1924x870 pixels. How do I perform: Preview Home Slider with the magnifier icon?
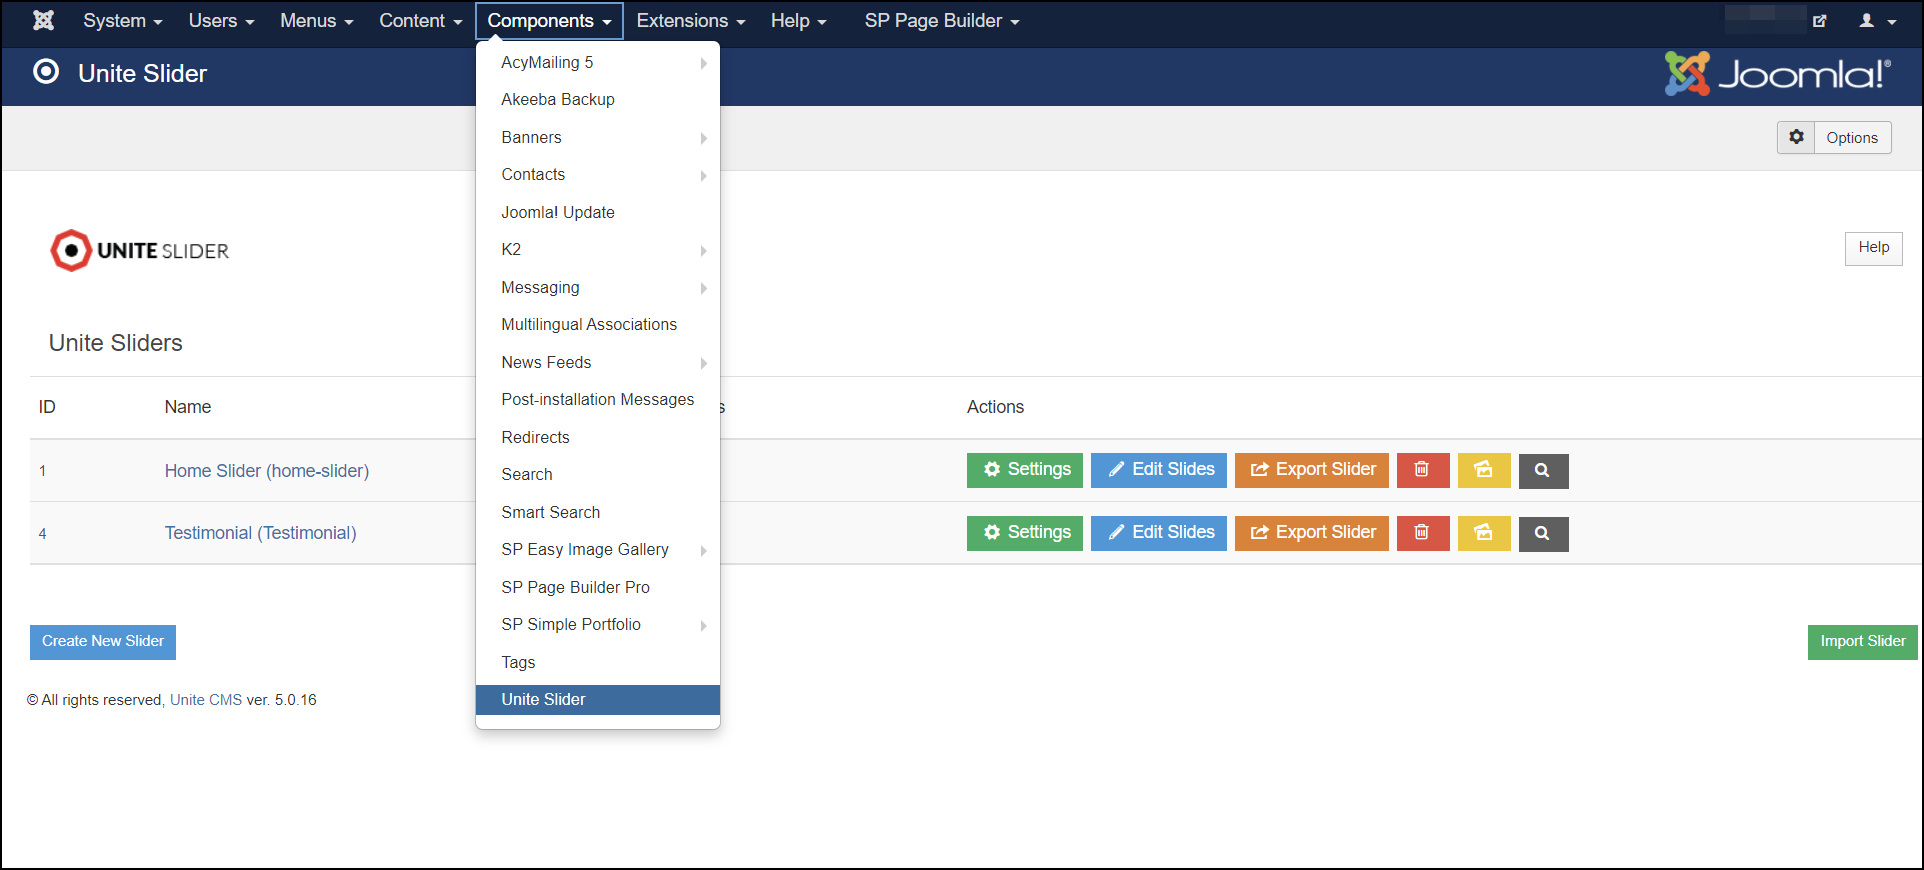tap(1543, 470)
